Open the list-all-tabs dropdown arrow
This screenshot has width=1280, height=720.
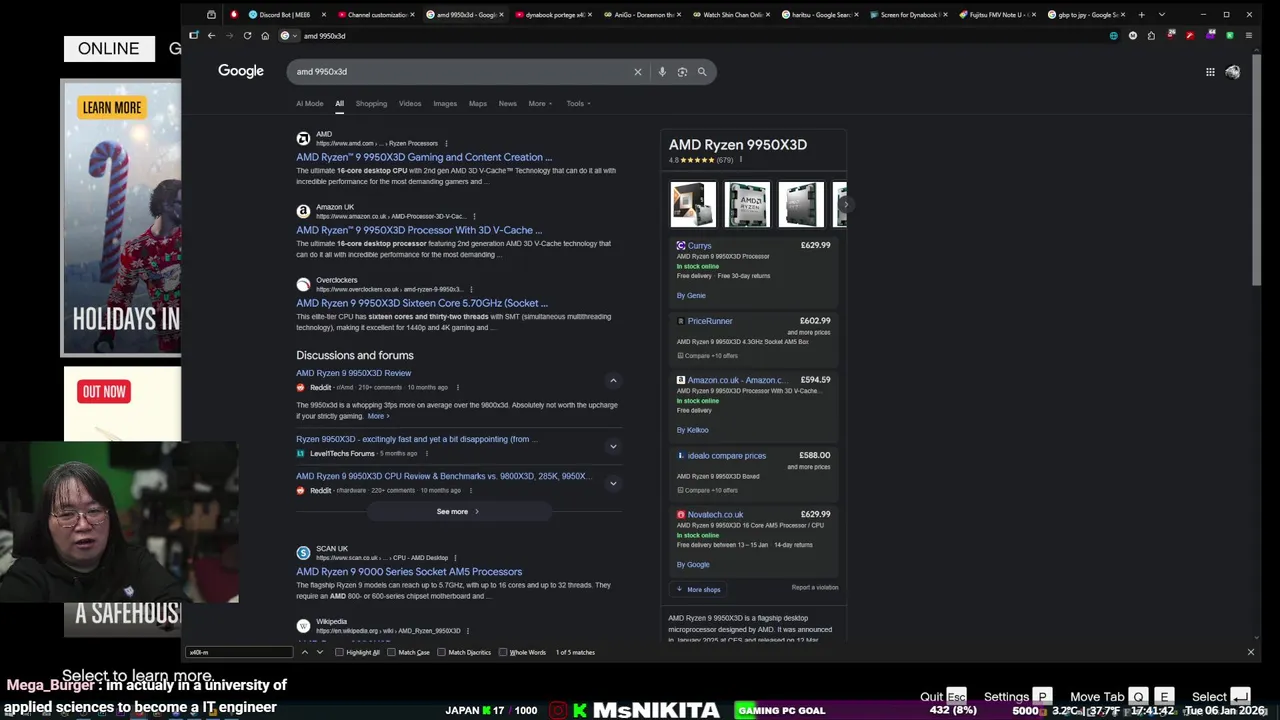(1161, 15)
